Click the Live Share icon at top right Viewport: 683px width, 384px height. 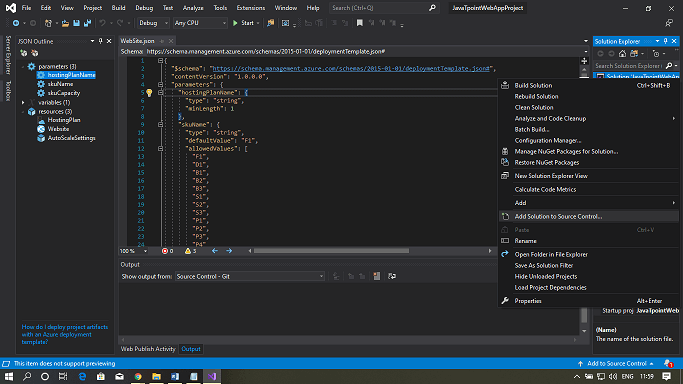point(669,23)
